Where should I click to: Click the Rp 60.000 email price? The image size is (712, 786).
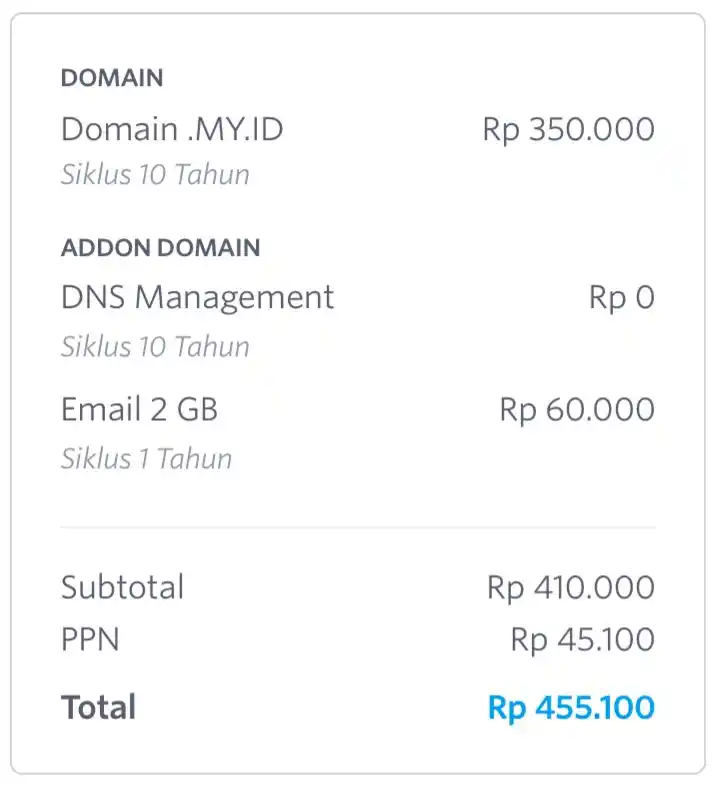[577, 410]
